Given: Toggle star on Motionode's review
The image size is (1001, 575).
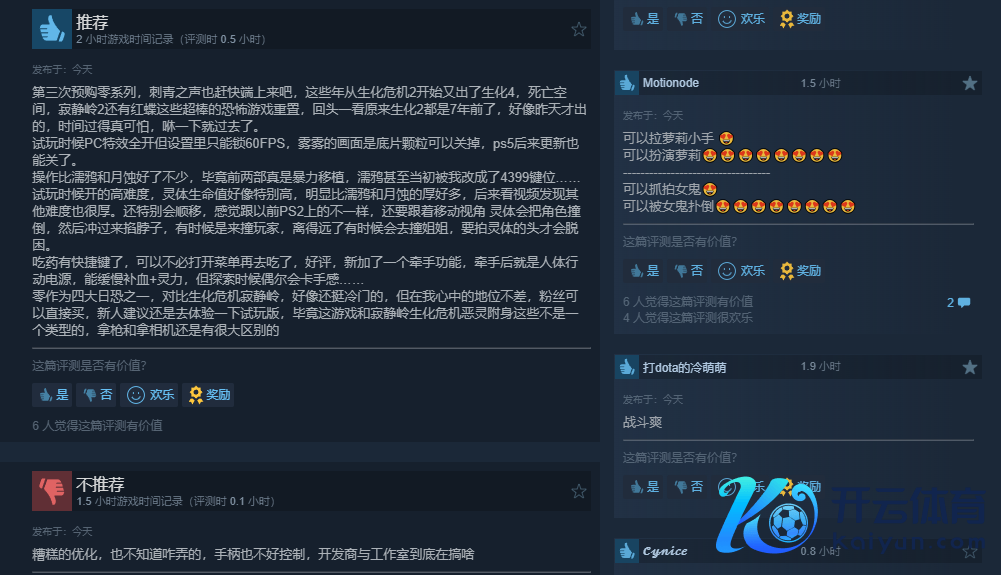Looking at the screenshot, I should coord(970,83).
